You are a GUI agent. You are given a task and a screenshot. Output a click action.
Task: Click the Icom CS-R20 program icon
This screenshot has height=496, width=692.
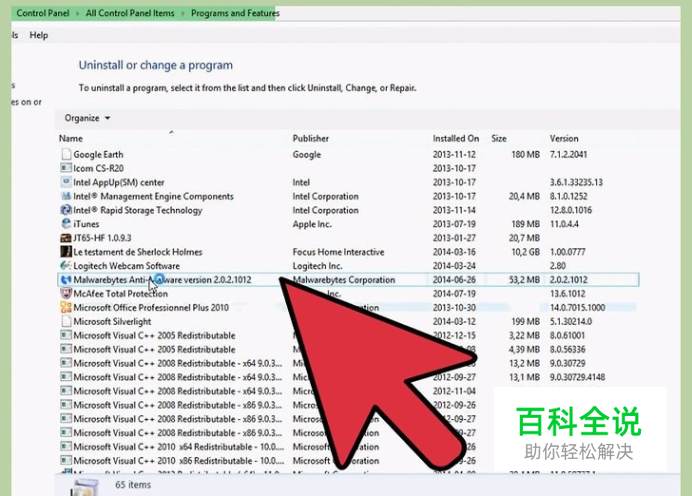[66, 168]
